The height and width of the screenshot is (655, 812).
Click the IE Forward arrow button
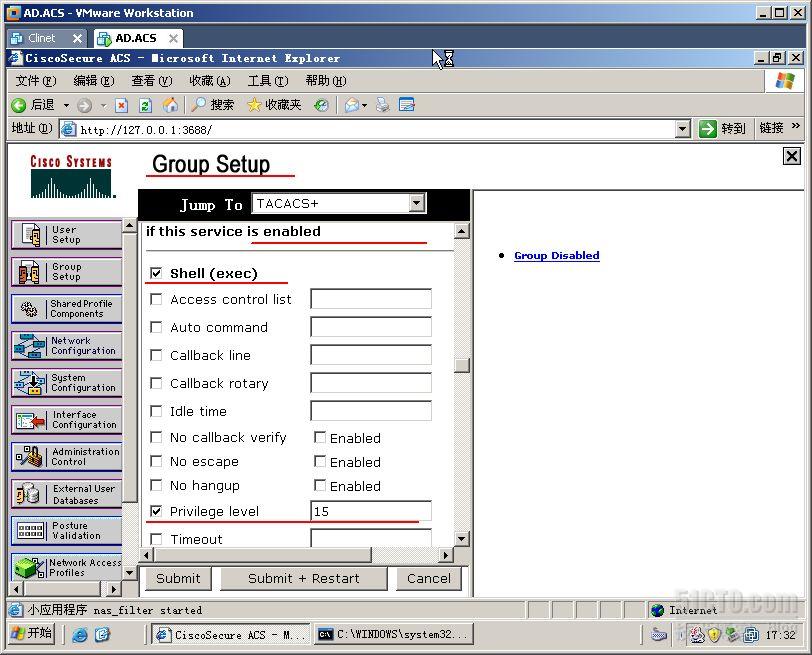(x=84, y=106)
